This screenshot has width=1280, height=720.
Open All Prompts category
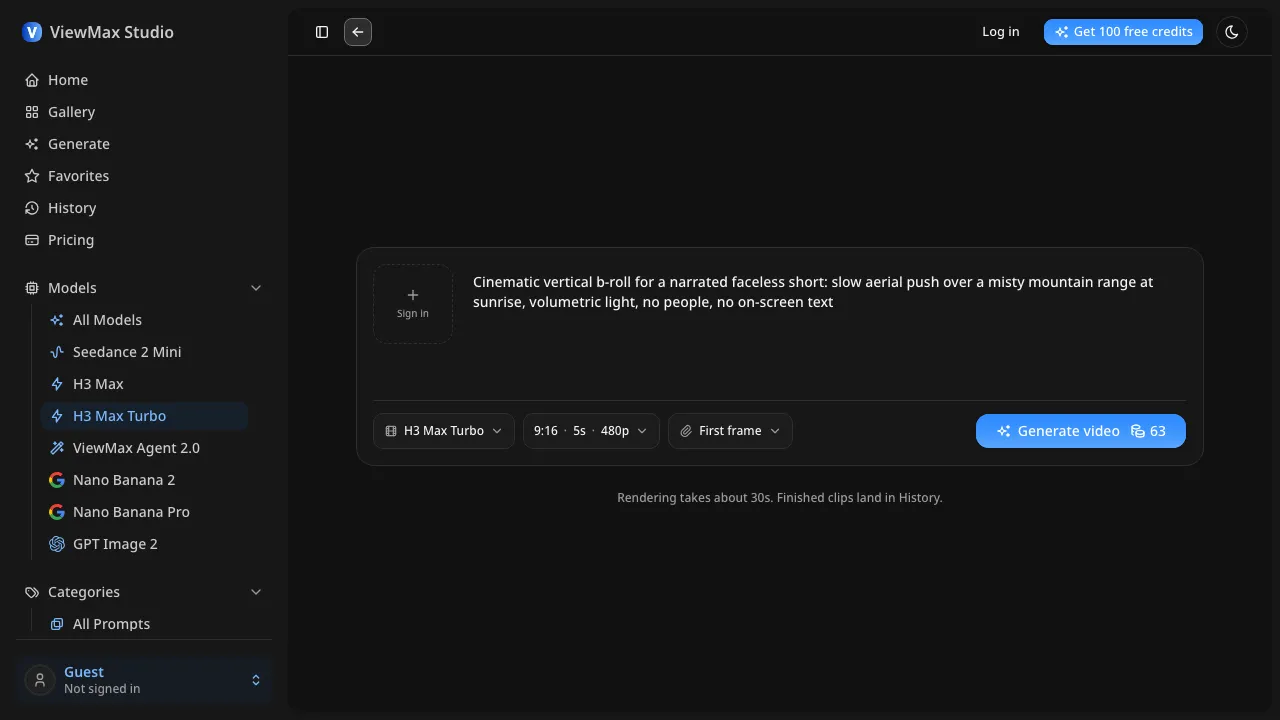click(x=144, y=624)
